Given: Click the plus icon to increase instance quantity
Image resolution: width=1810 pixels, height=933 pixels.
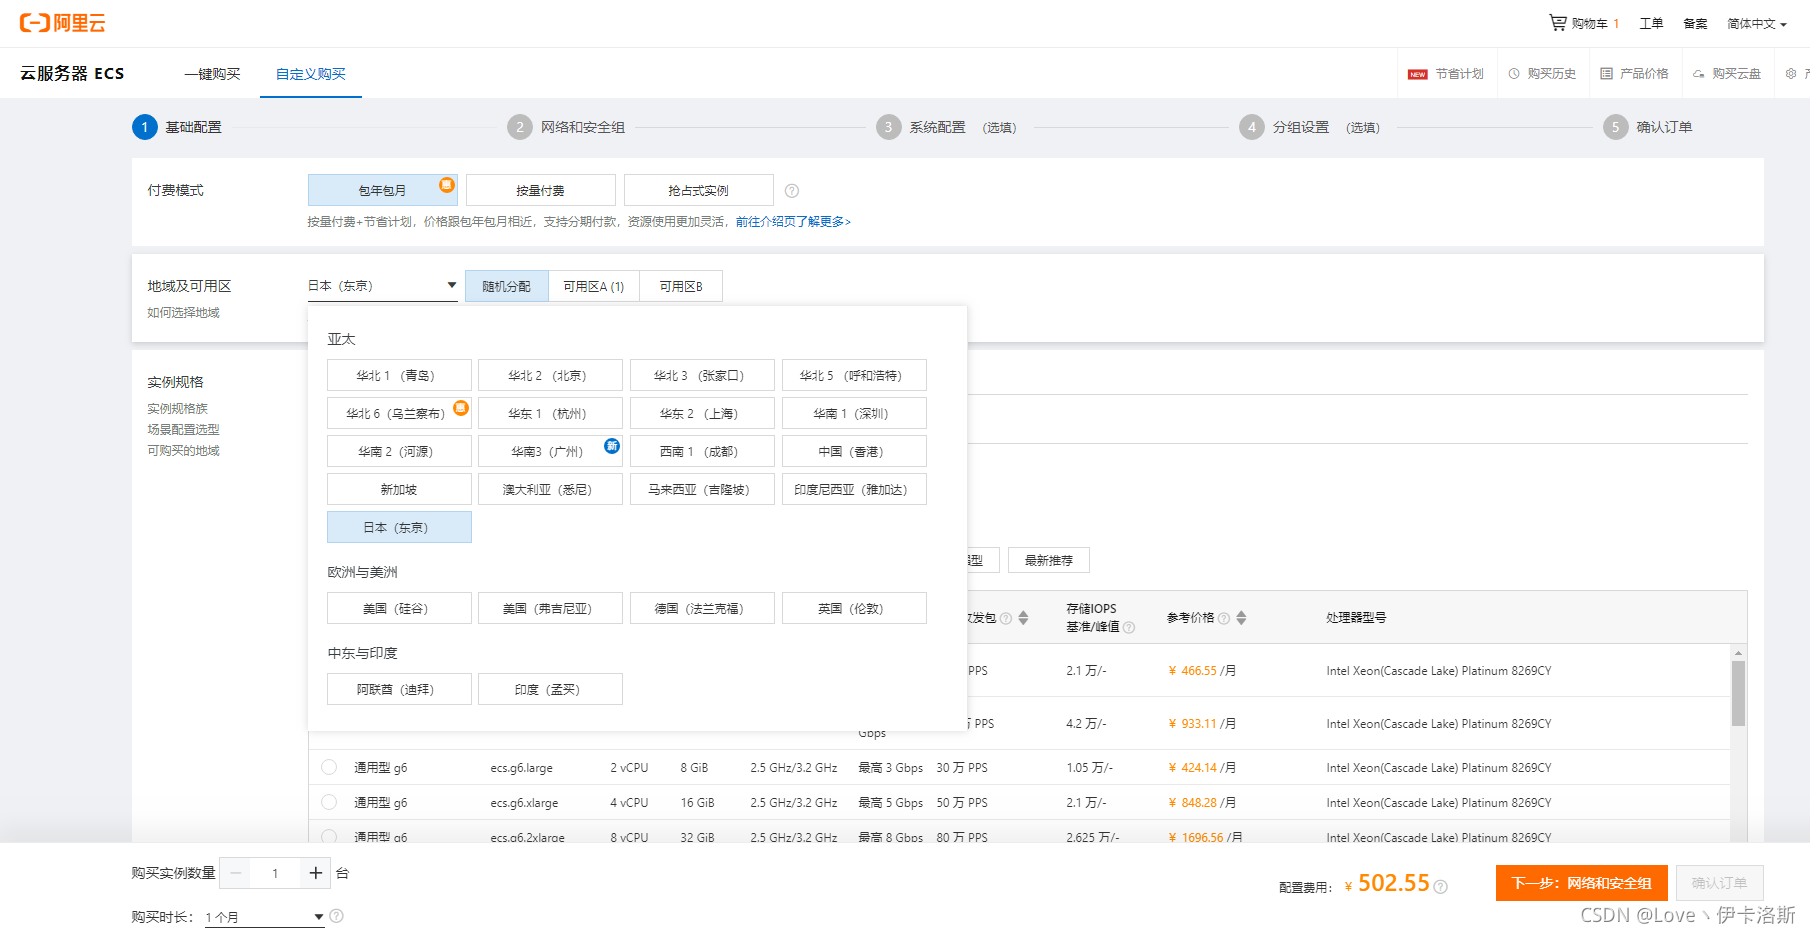Looking at the screenshot, I should pyautogui.click(x=315, y=873).
